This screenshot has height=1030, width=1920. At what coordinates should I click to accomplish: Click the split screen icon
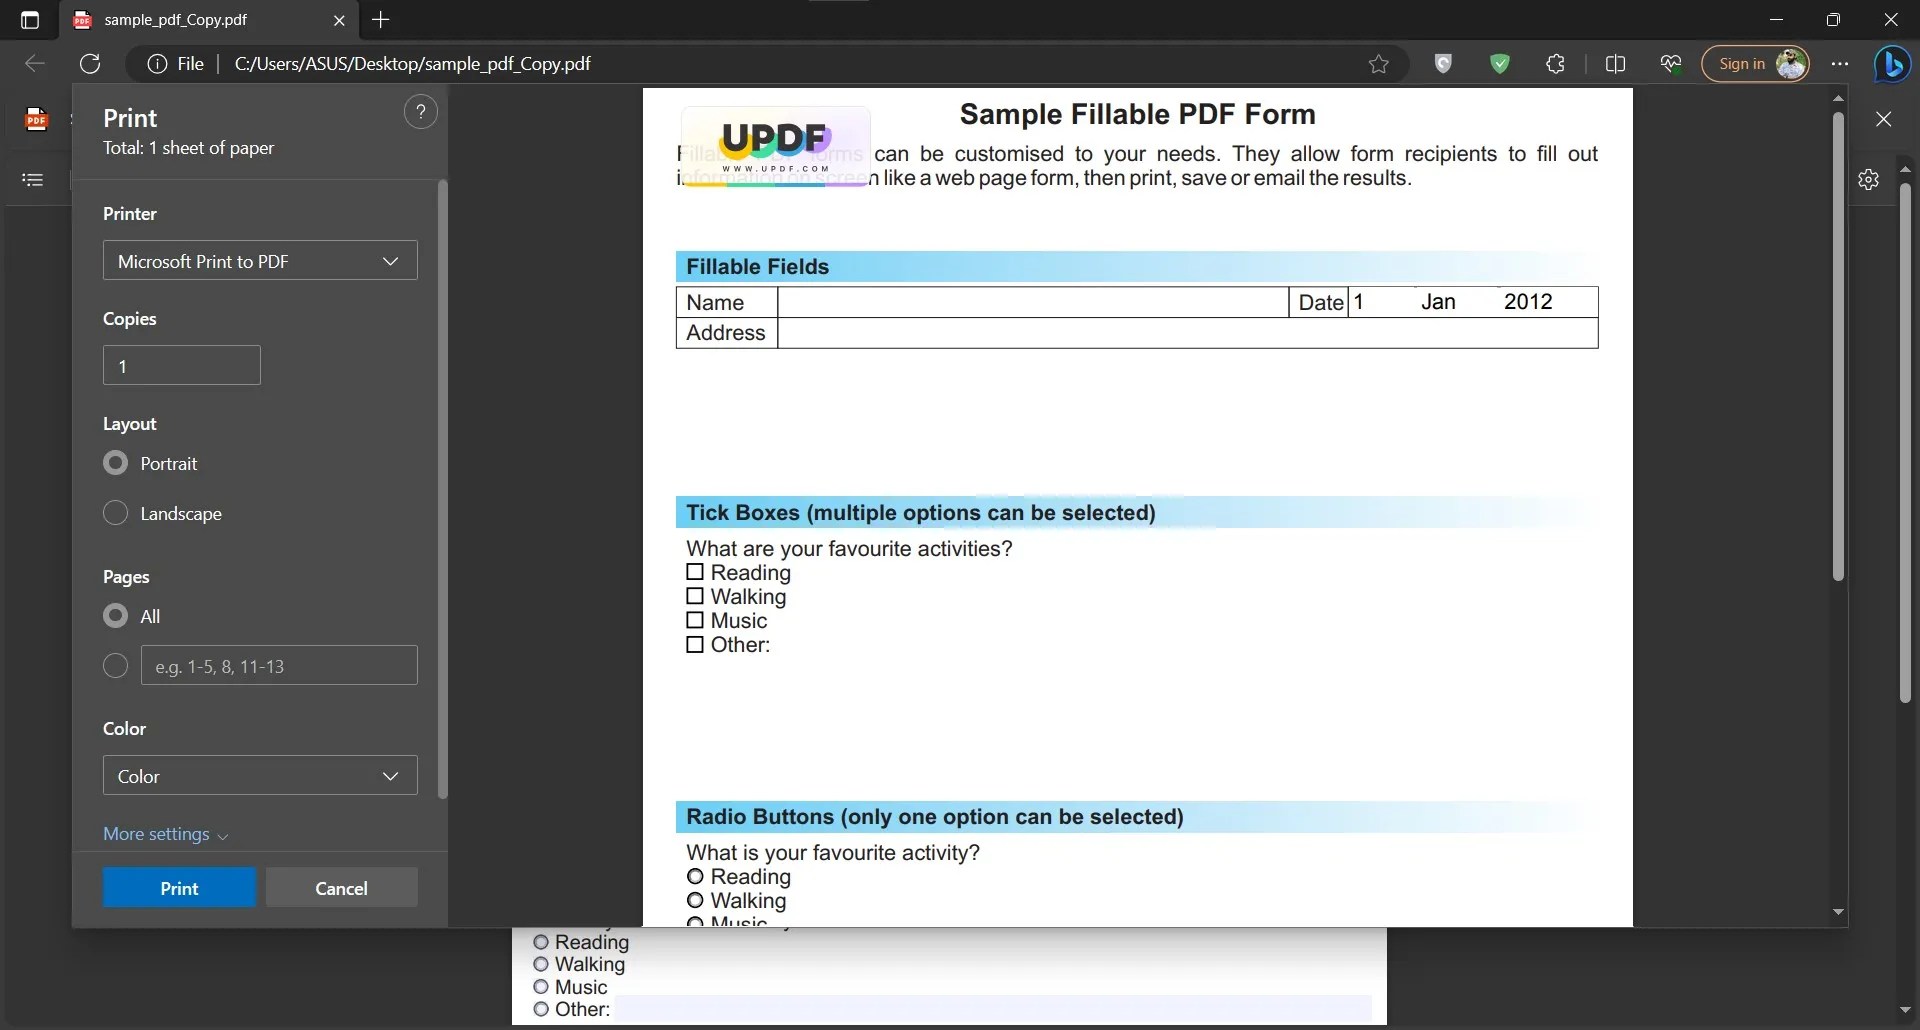(1617, 63)
